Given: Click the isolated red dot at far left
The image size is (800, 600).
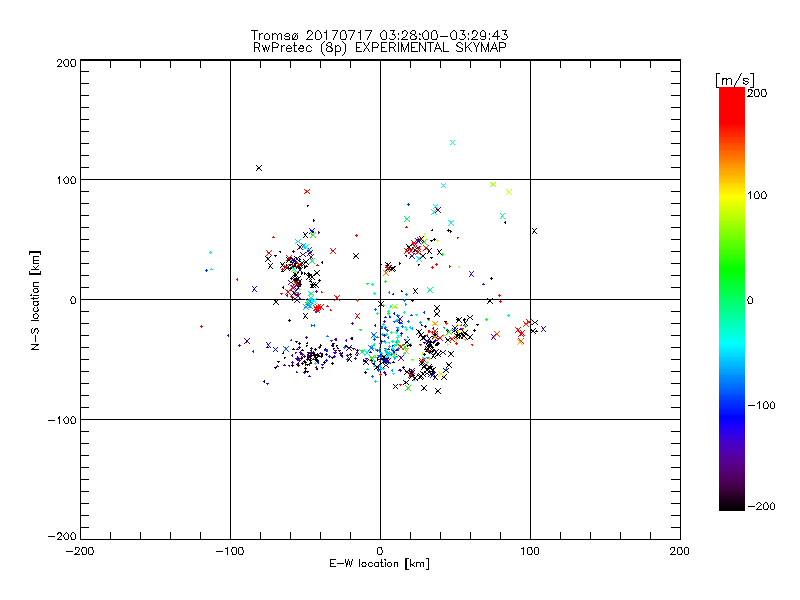Looking at the screenshot, I should tap(202, 327).
